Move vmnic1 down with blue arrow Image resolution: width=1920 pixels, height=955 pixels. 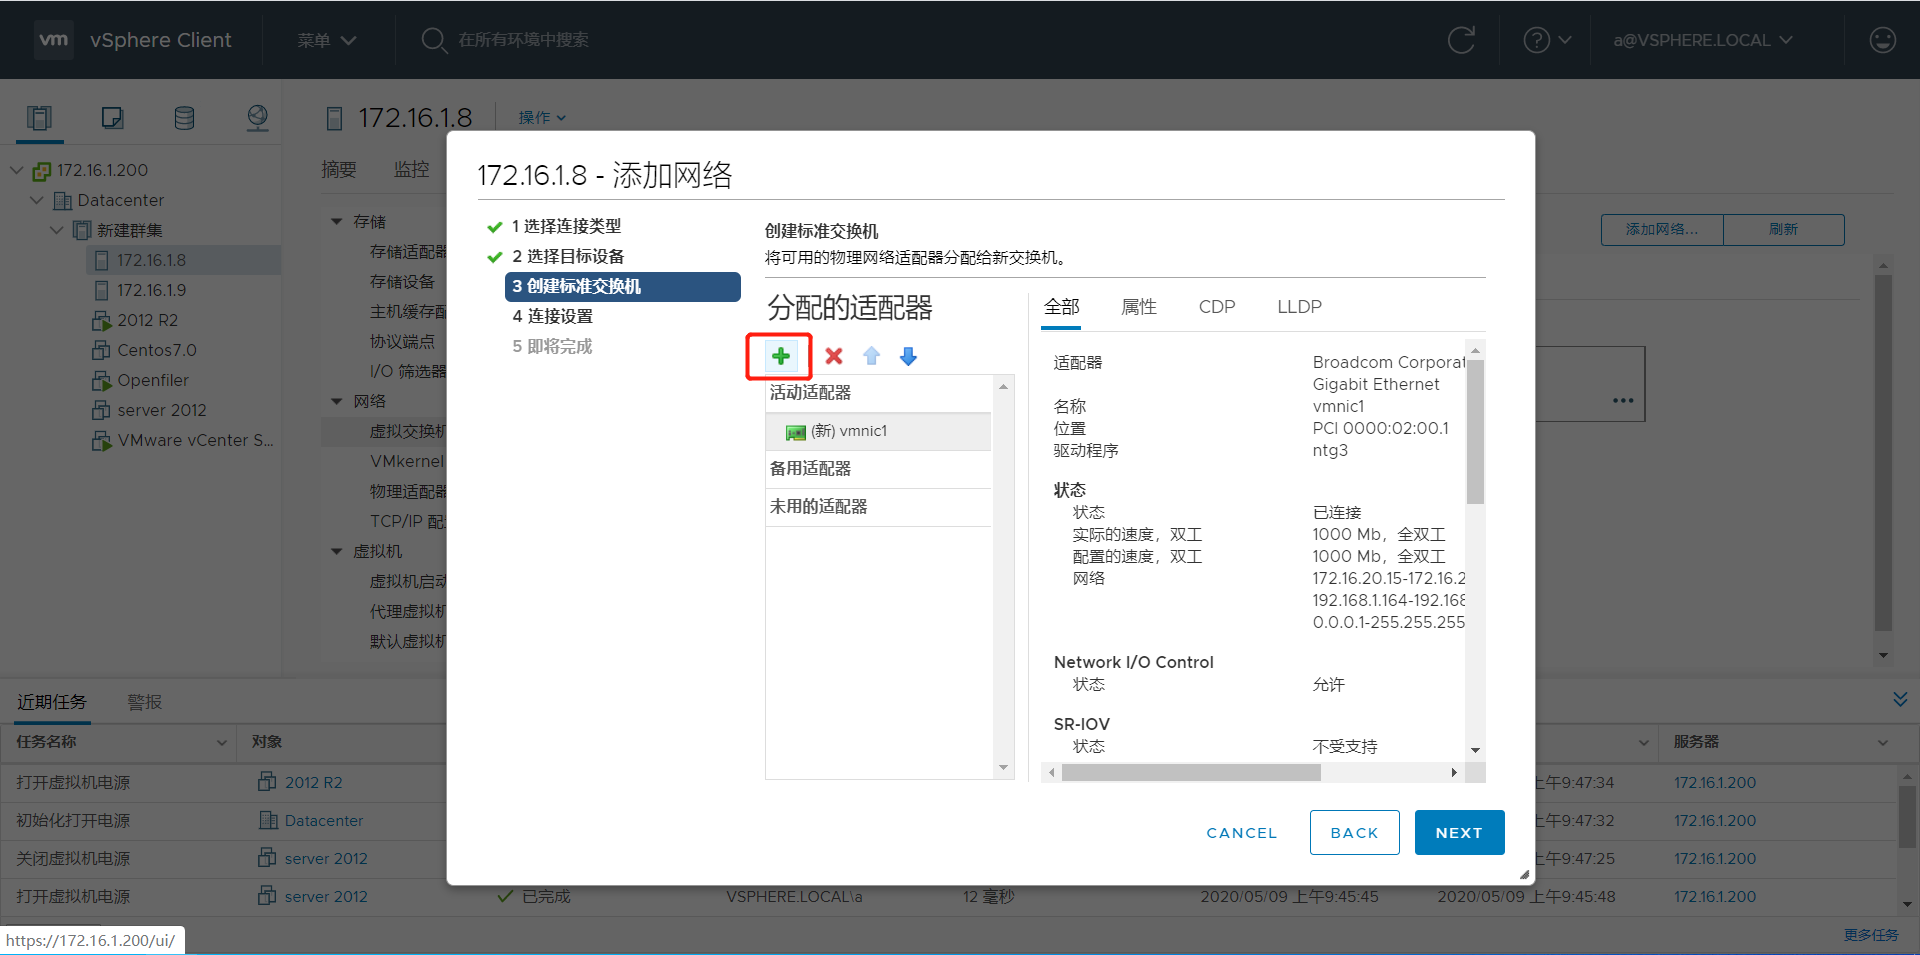click(x=908, y=356)
